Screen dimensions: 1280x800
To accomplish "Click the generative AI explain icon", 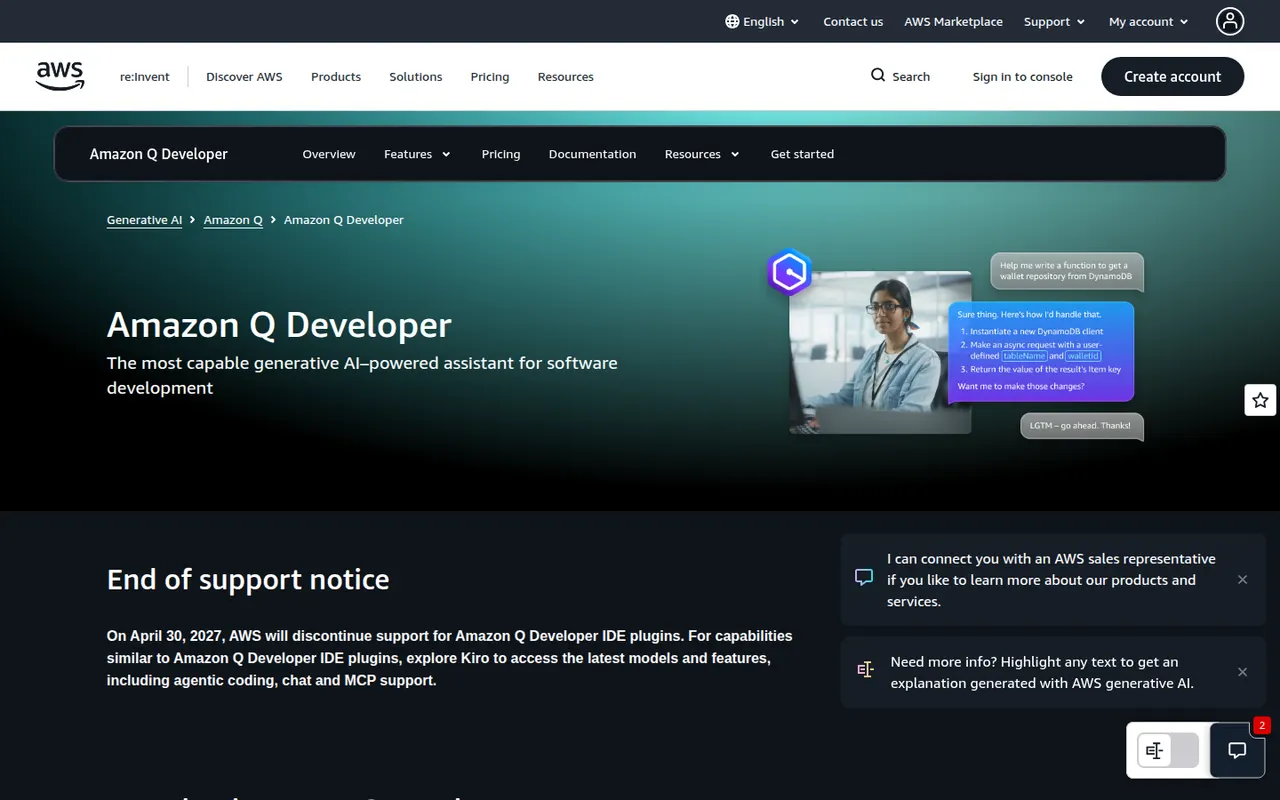I will click(865, 670).
